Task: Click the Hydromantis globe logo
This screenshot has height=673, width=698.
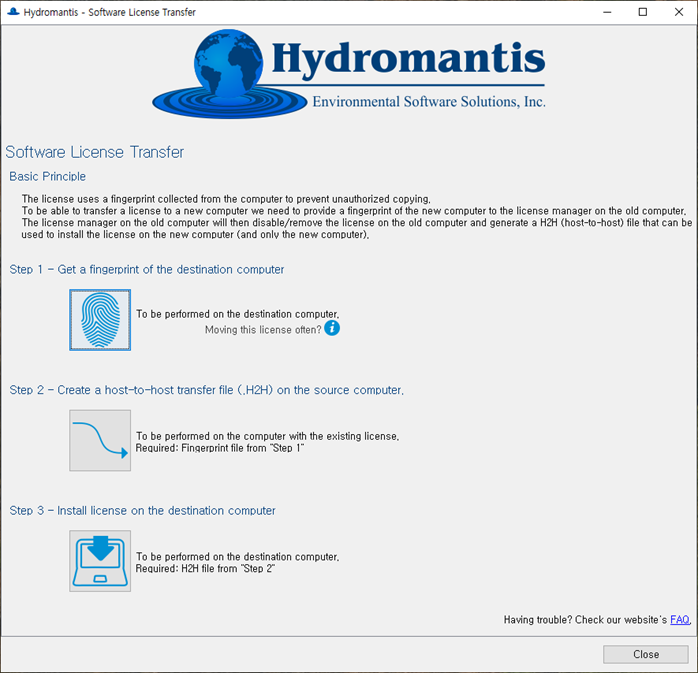Action: [229, 74]
